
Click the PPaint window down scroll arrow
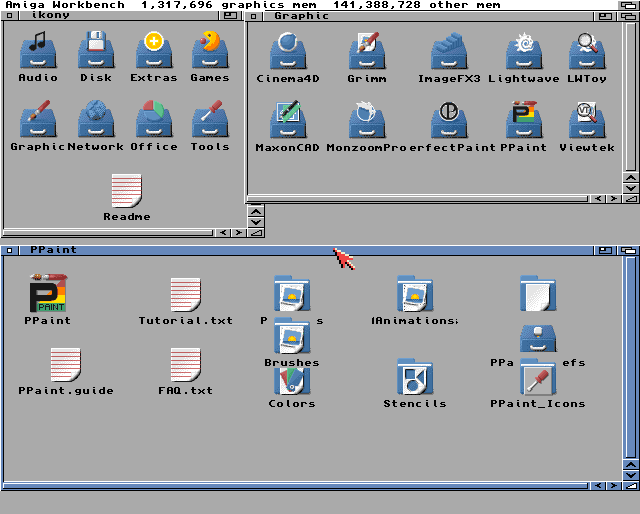629,473
